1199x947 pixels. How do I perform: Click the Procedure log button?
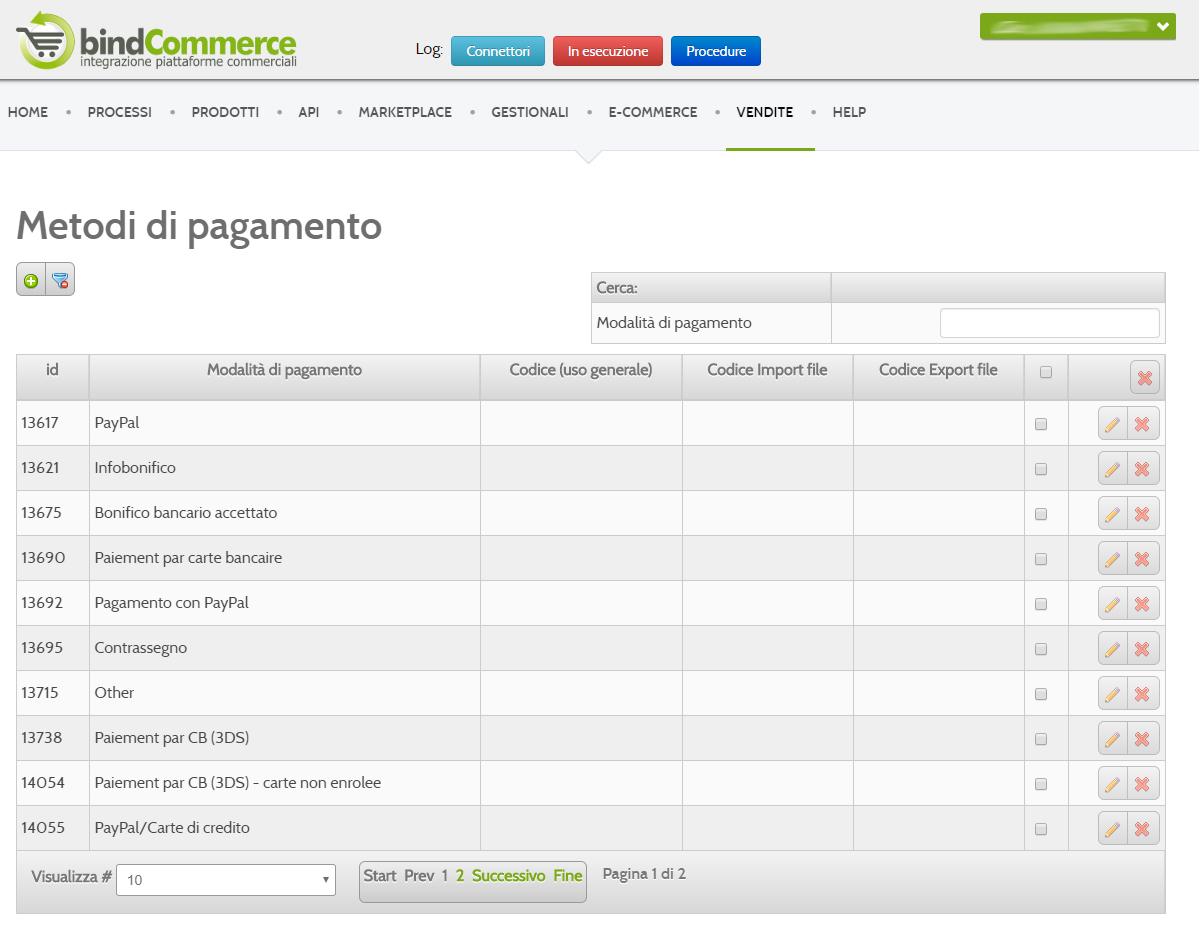pos(716,51)
